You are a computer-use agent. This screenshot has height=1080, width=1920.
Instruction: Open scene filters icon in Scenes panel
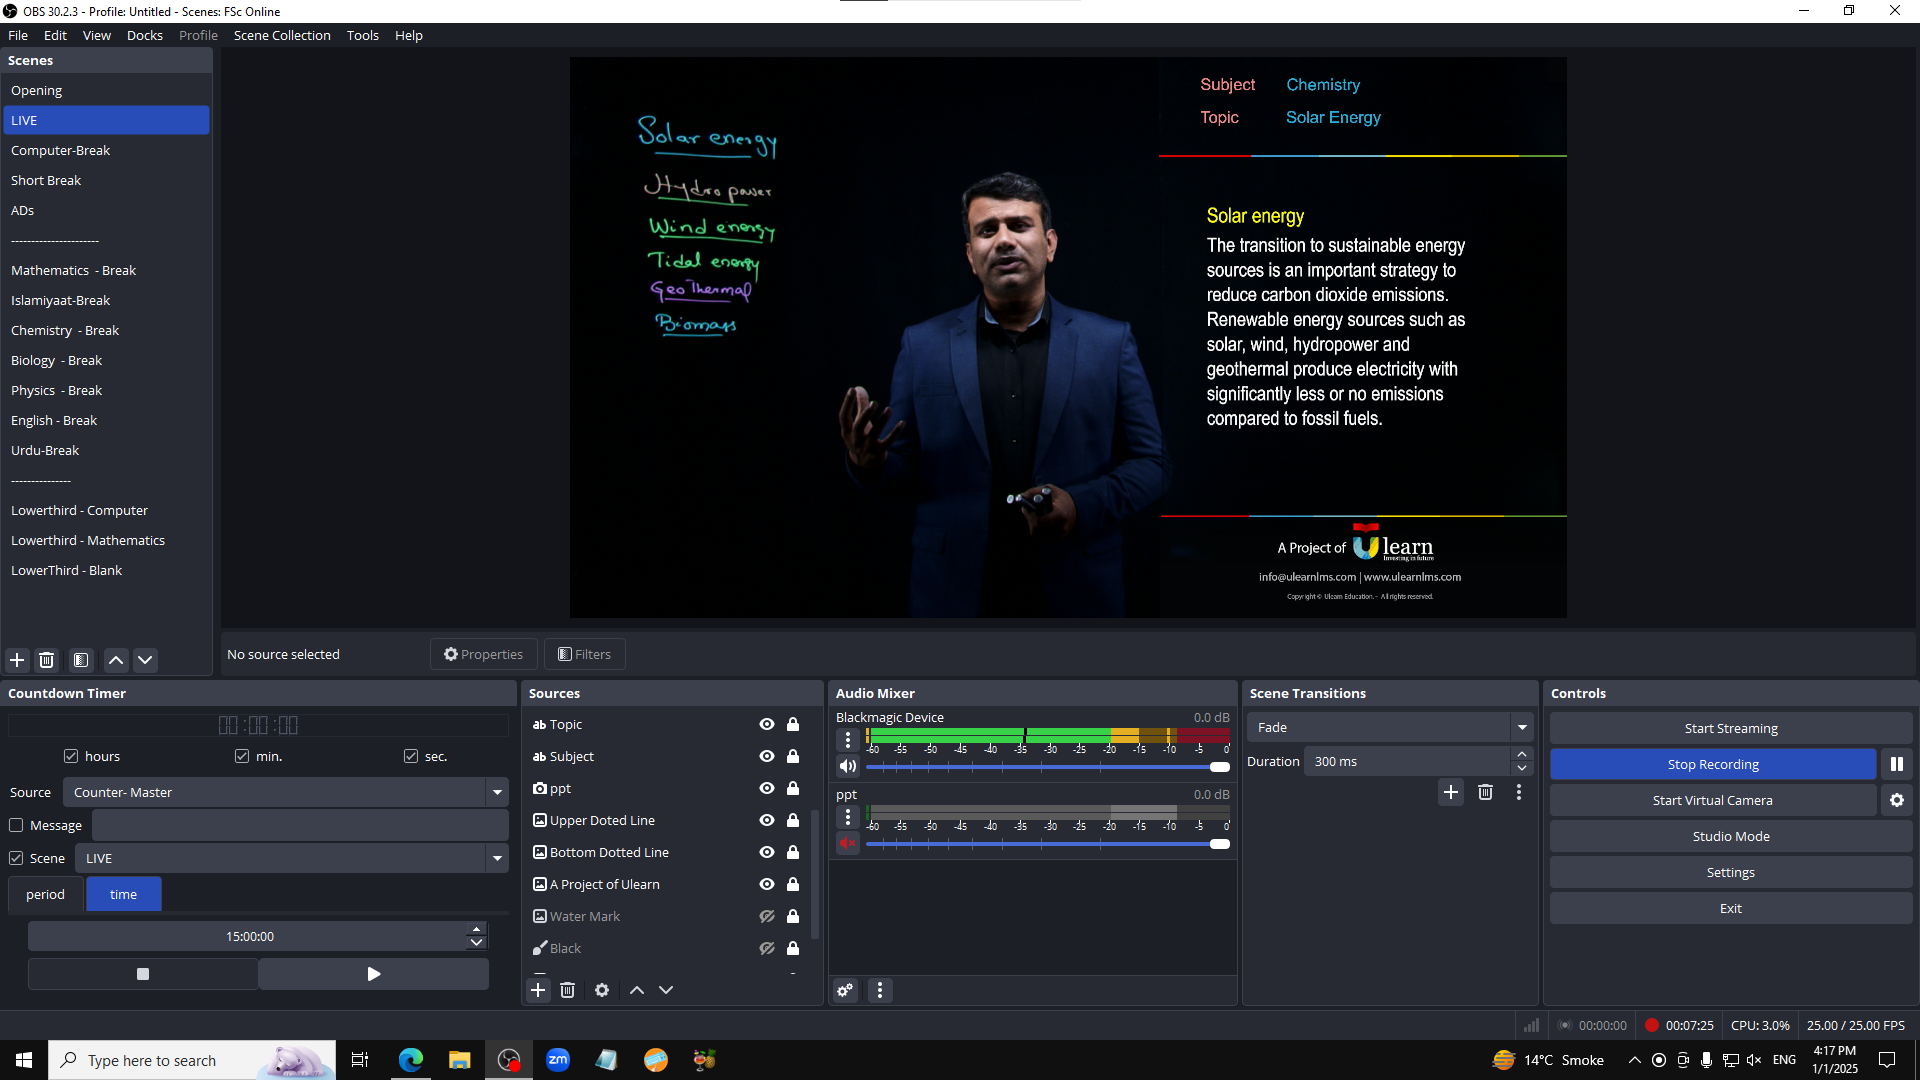point(81,660)
